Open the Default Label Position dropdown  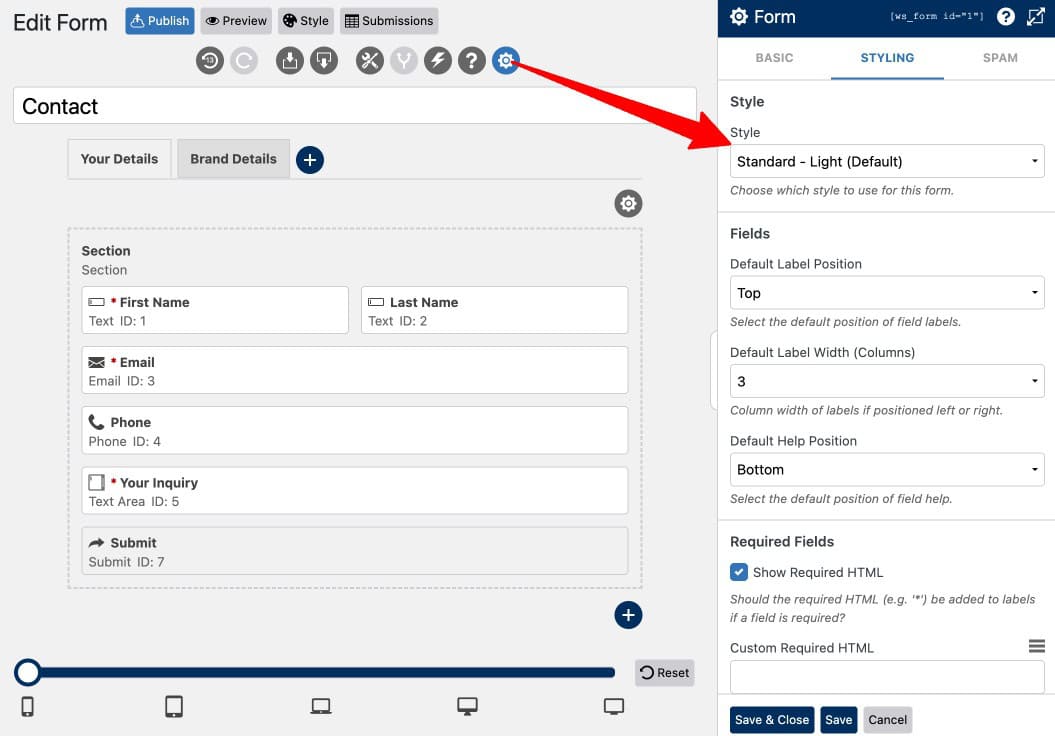[887, 293]
